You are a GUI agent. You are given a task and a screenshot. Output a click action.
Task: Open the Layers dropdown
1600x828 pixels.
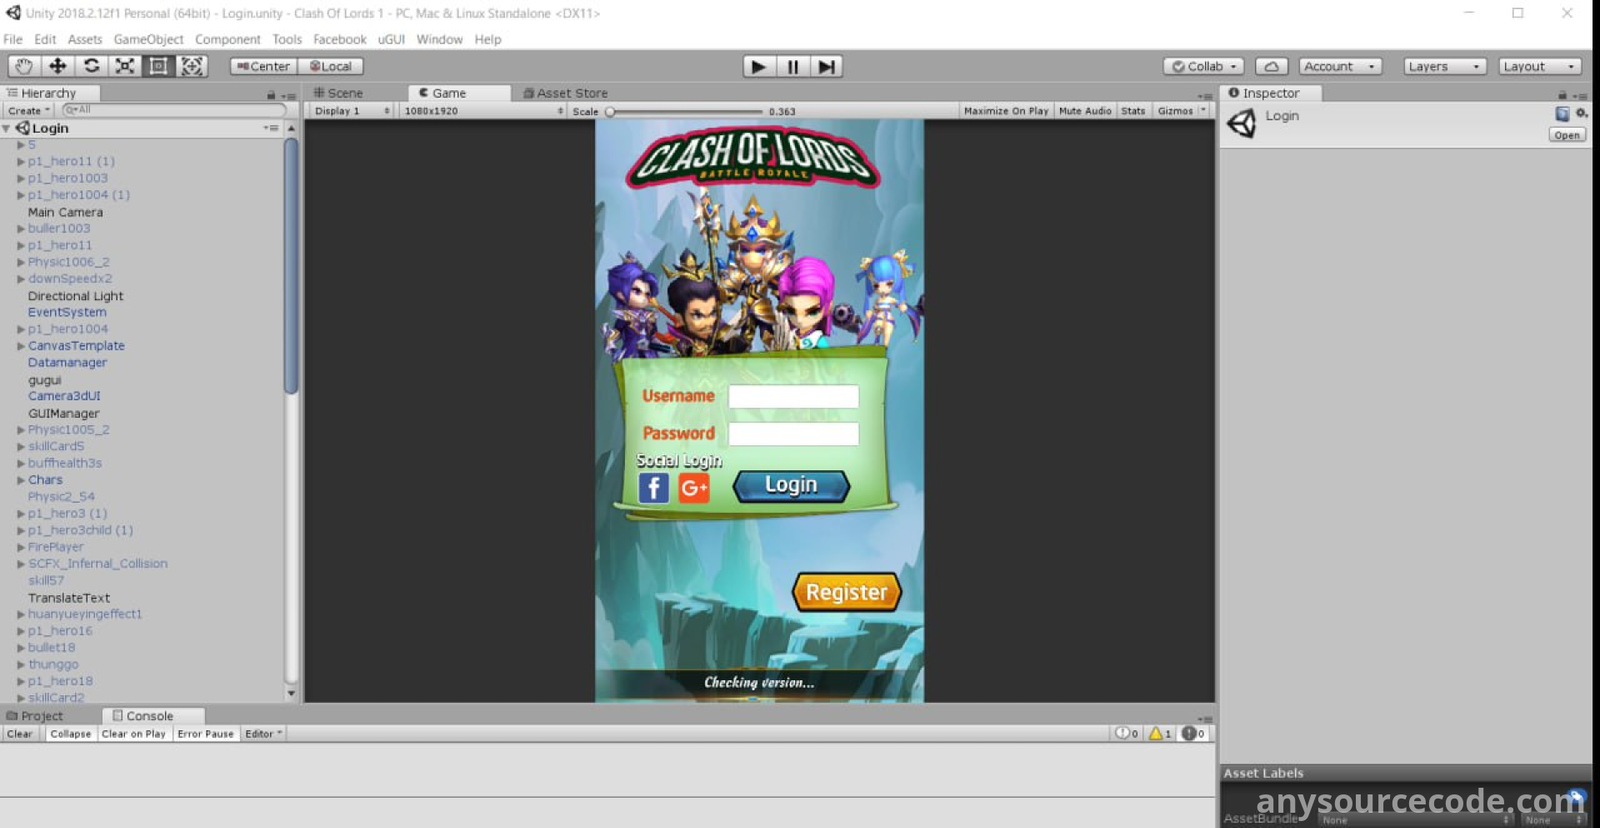click(x=1443, y=67)
